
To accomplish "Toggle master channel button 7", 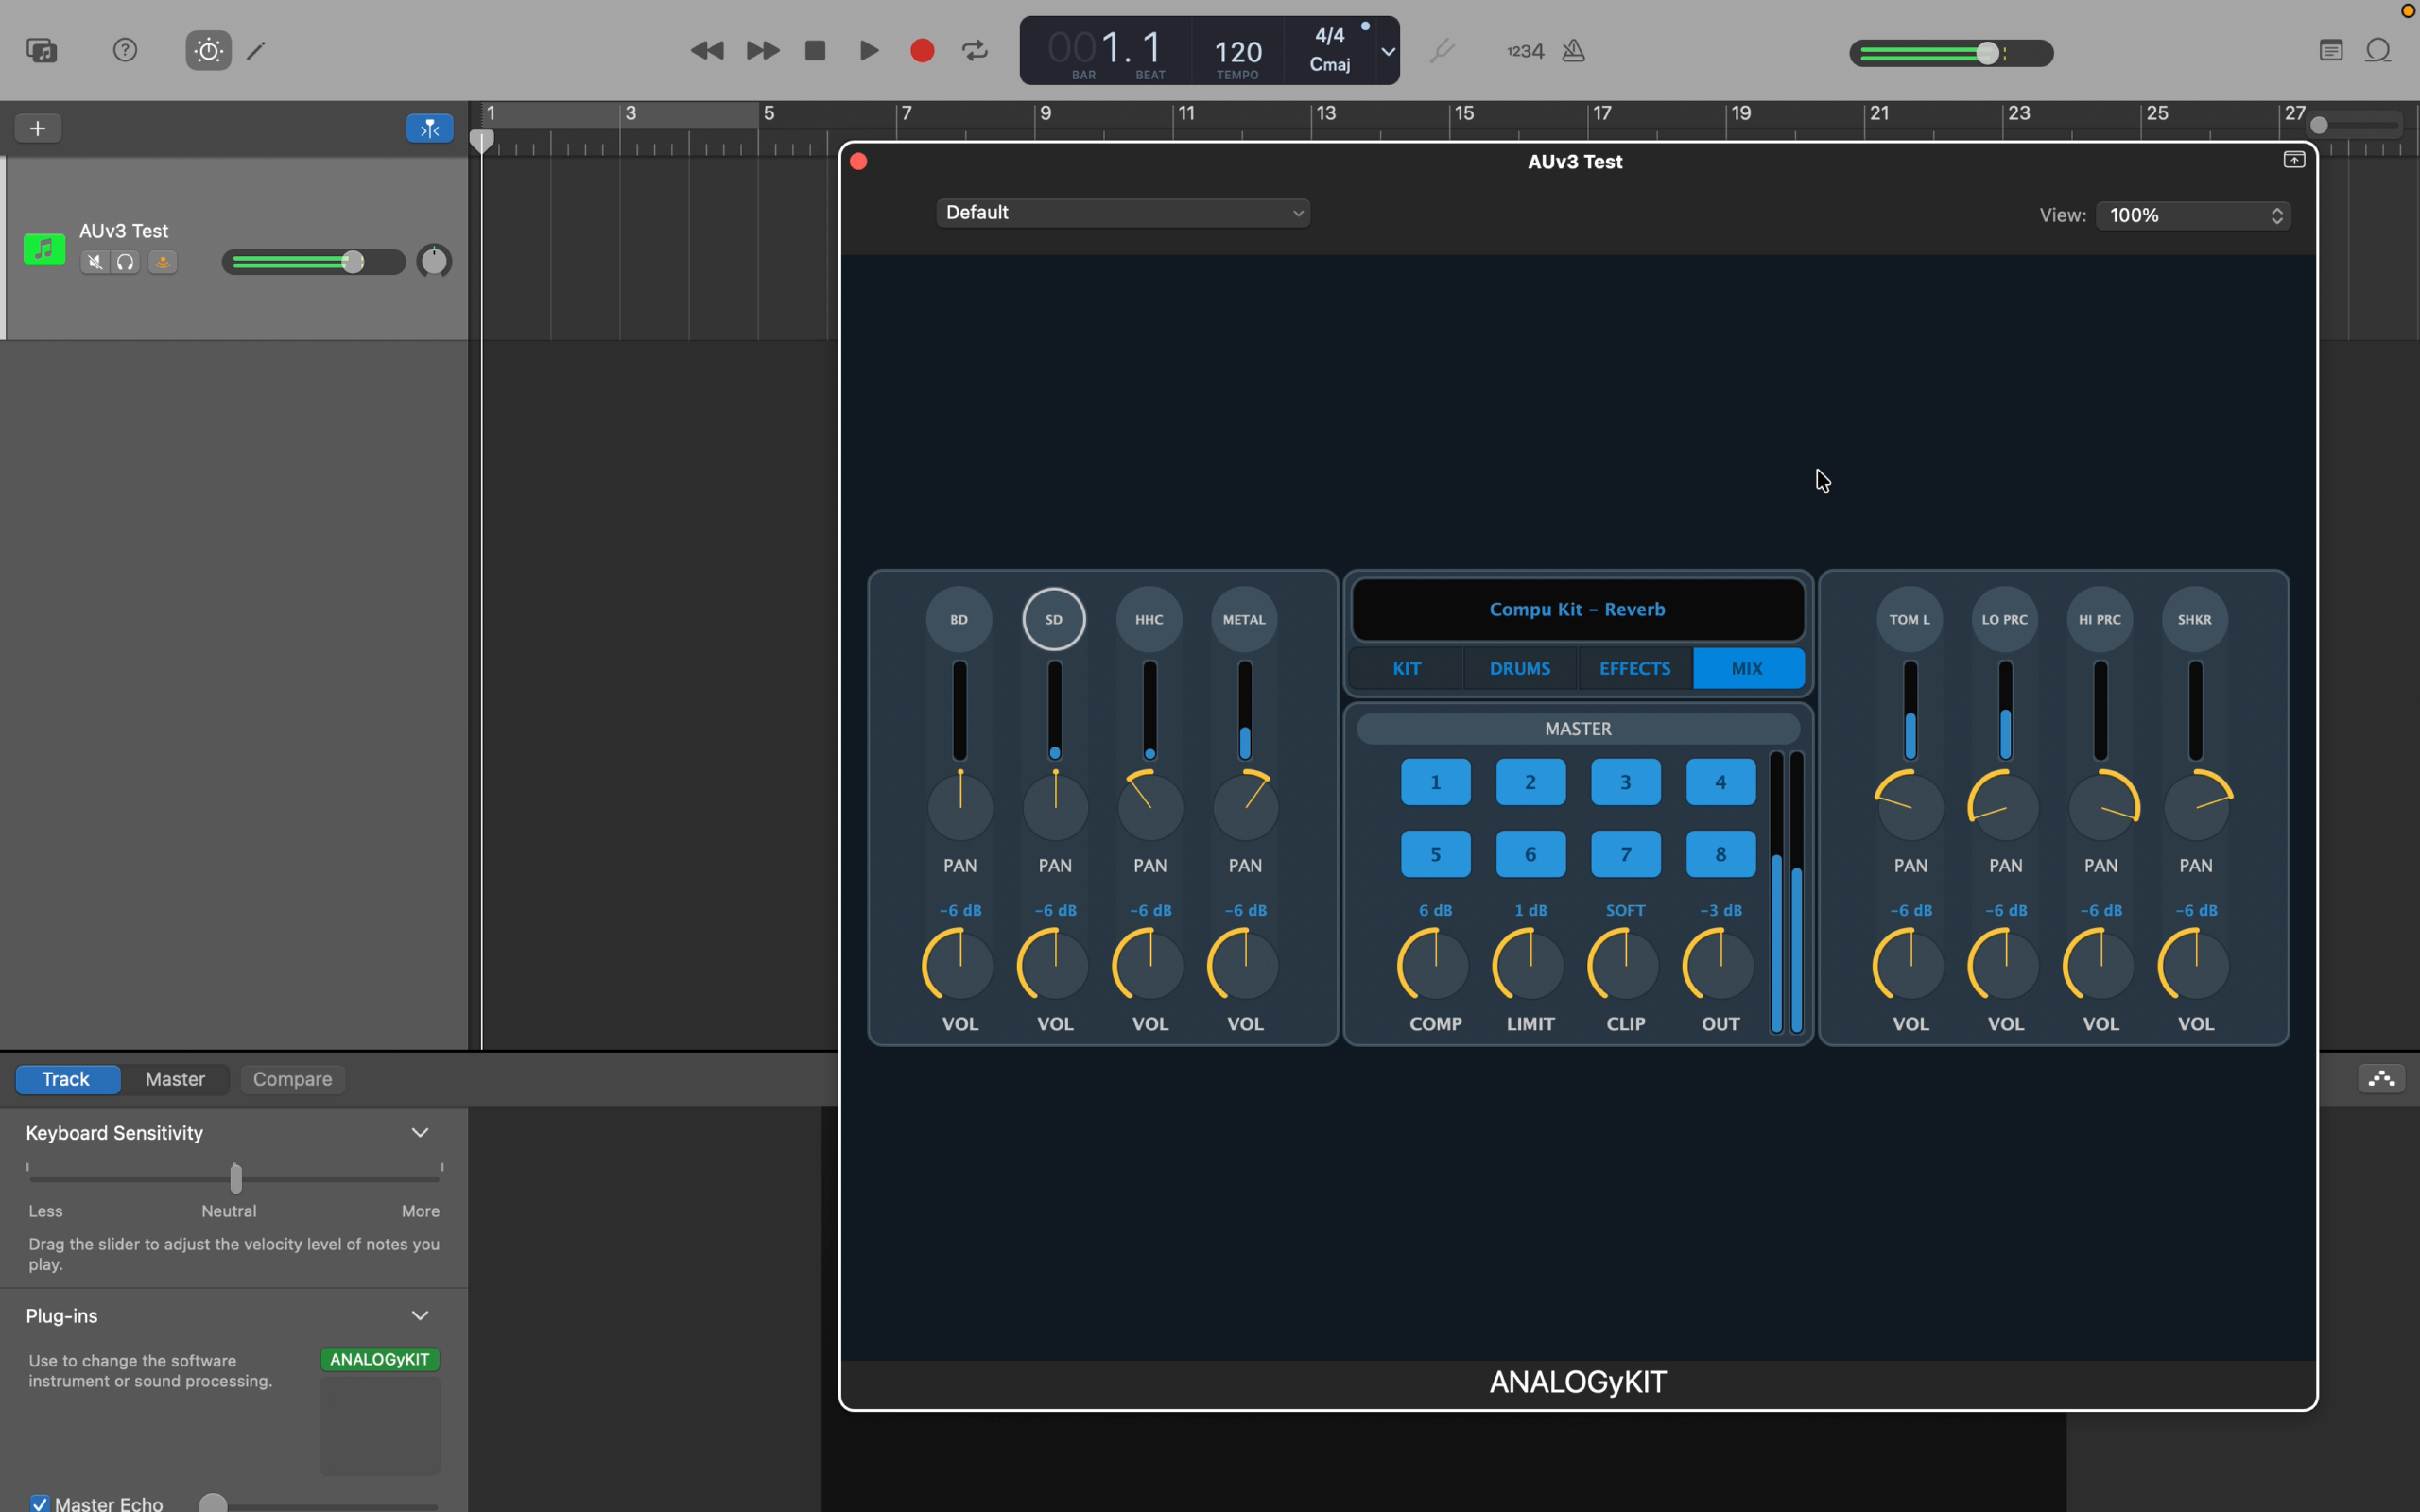I will click(1626, 854).
